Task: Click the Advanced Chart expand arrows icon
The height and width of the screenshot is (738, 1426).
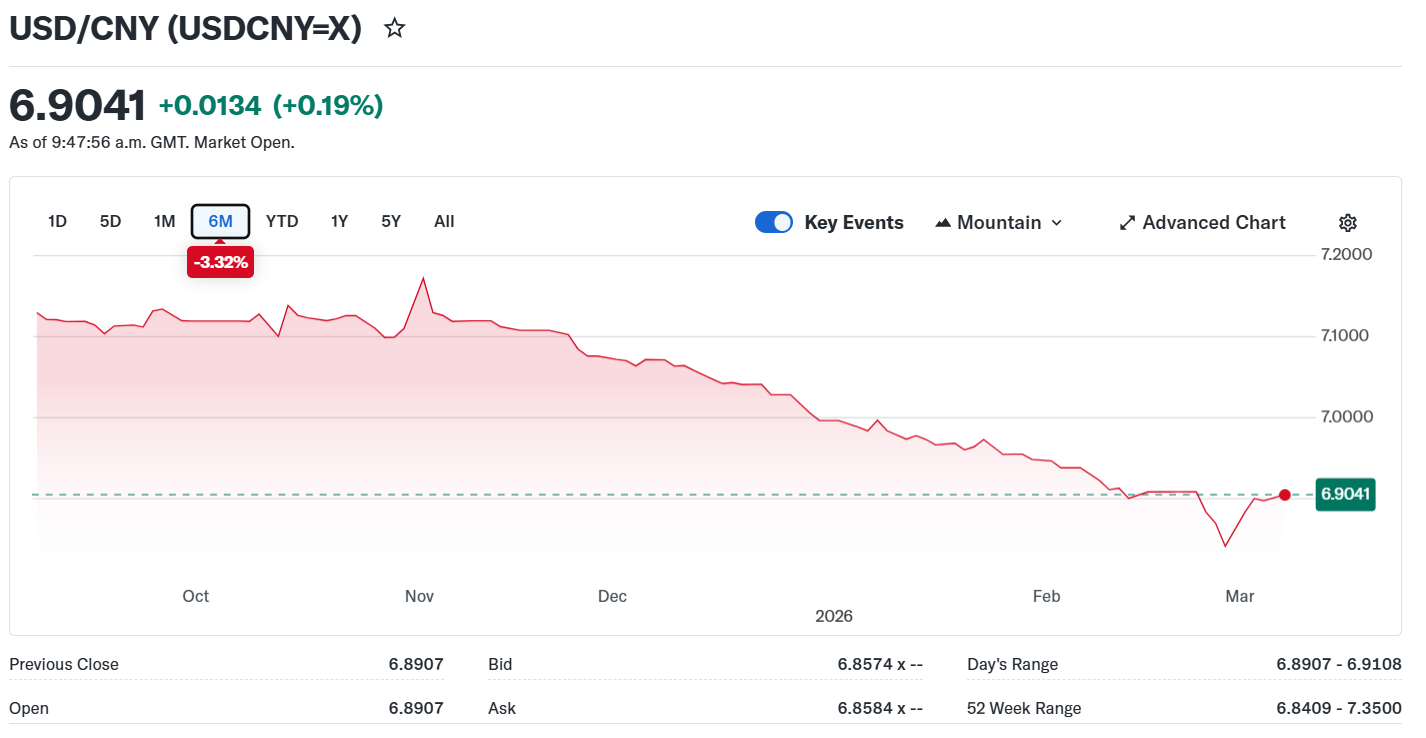Action: tap(1127, 222)
